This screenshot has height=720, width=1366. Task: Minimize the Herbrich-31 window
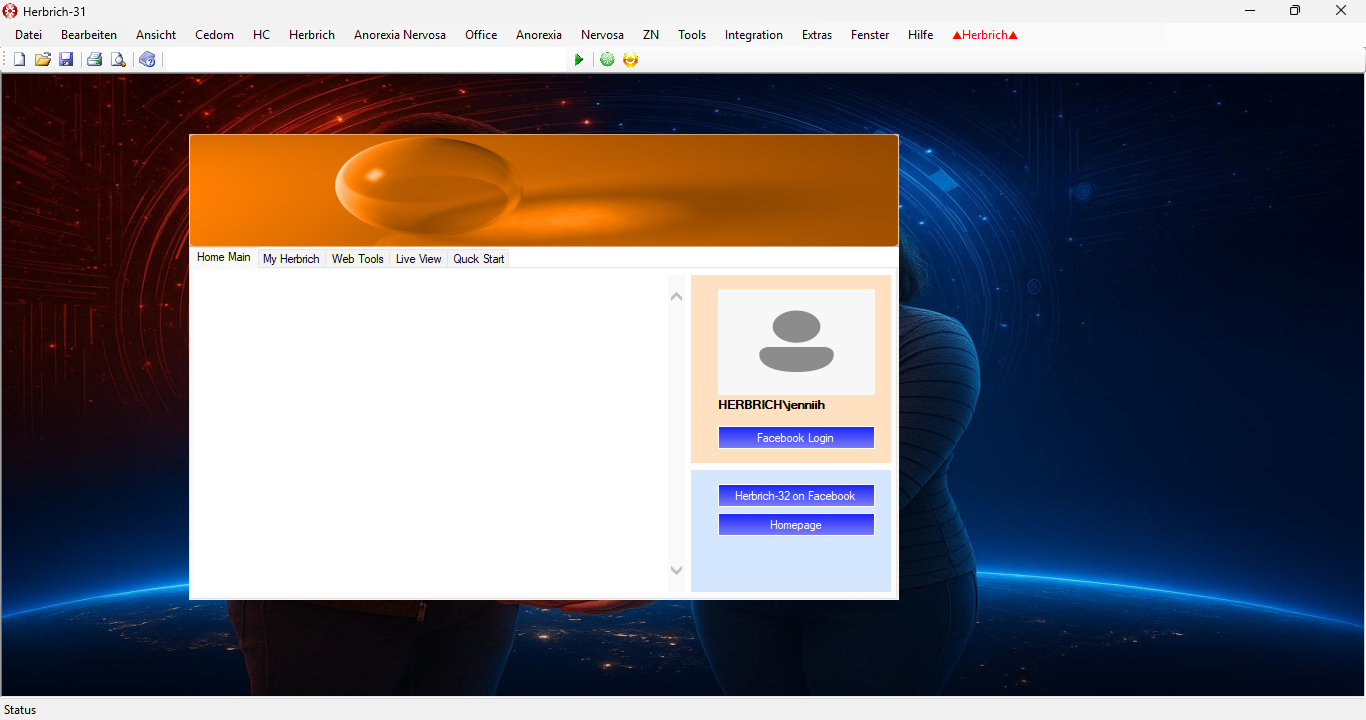(1250, 11)
